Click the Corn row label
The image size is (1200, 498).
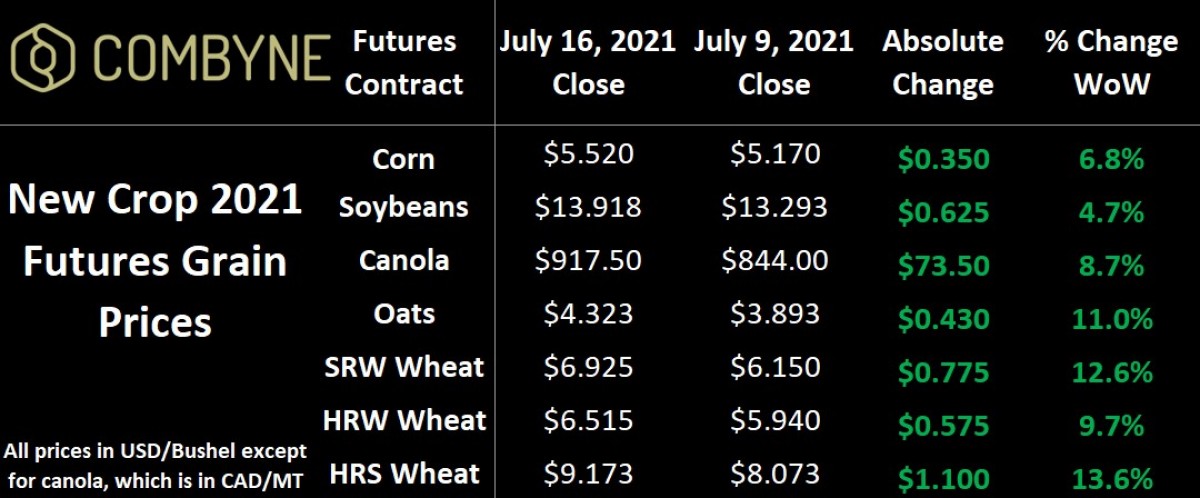tap(403, 158)
